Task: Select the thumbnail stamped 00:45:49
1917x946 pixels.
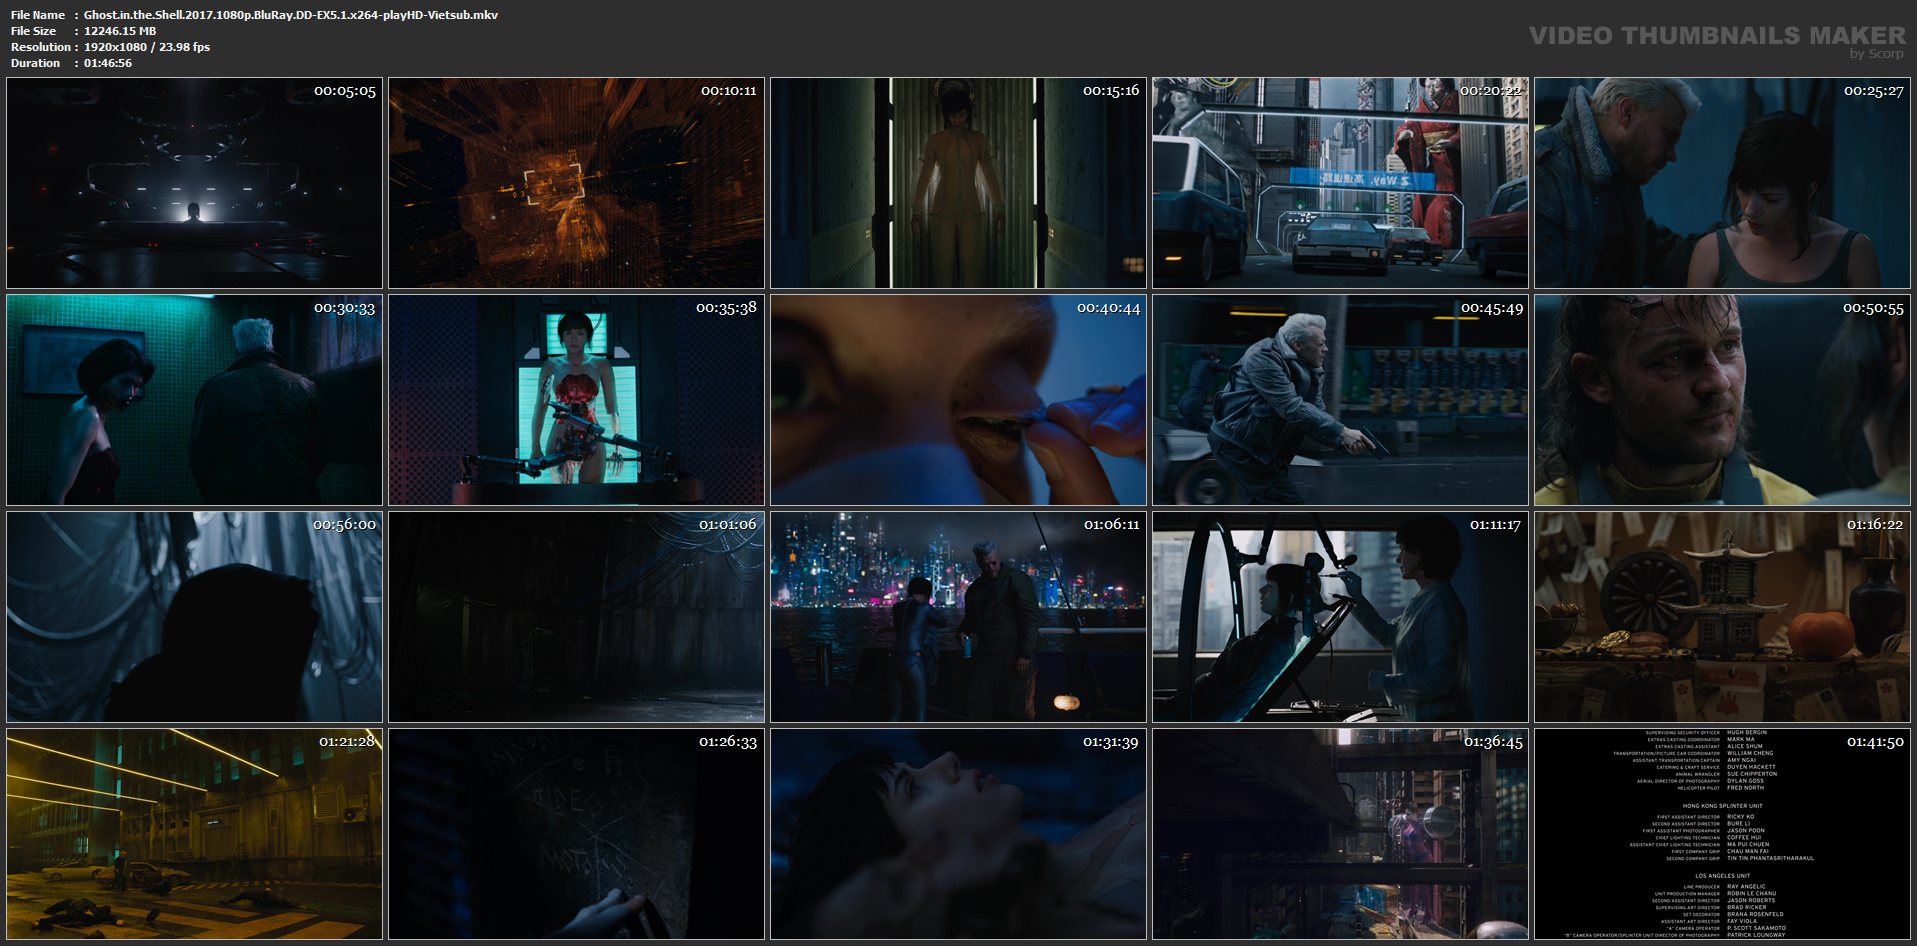Action: click(x=1340, y=400)
